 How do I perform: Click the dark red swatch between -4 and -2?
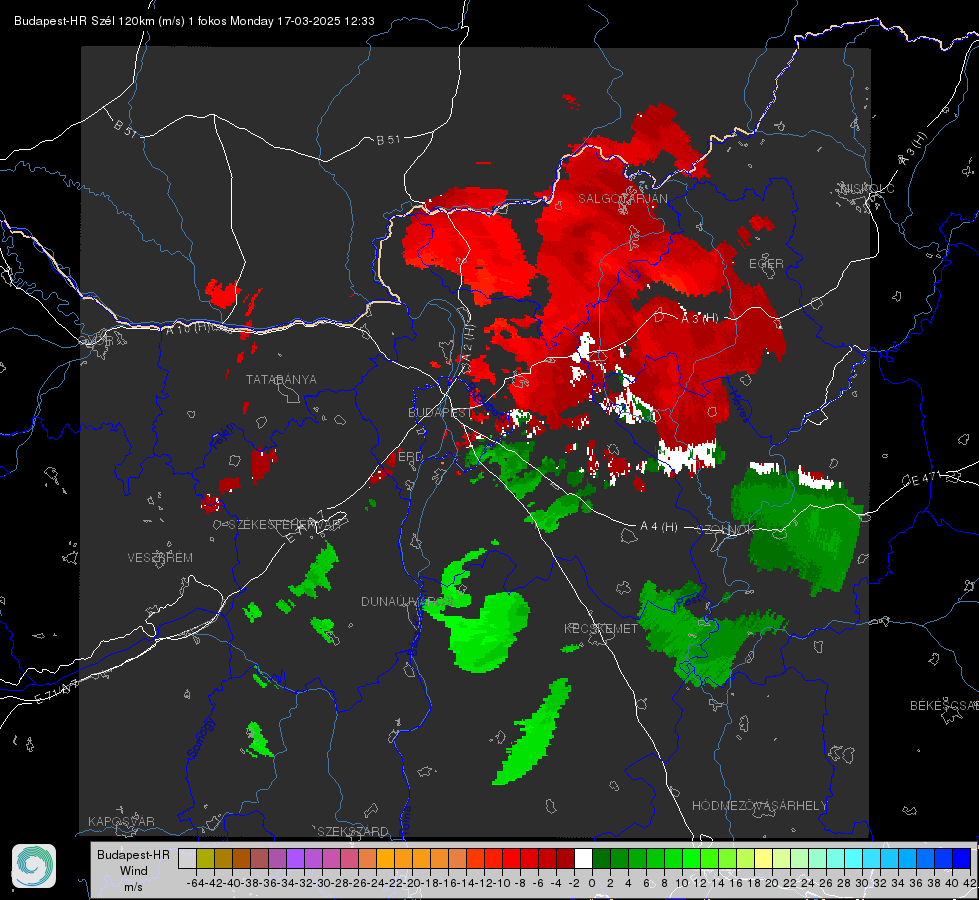(x=565, y=859)
